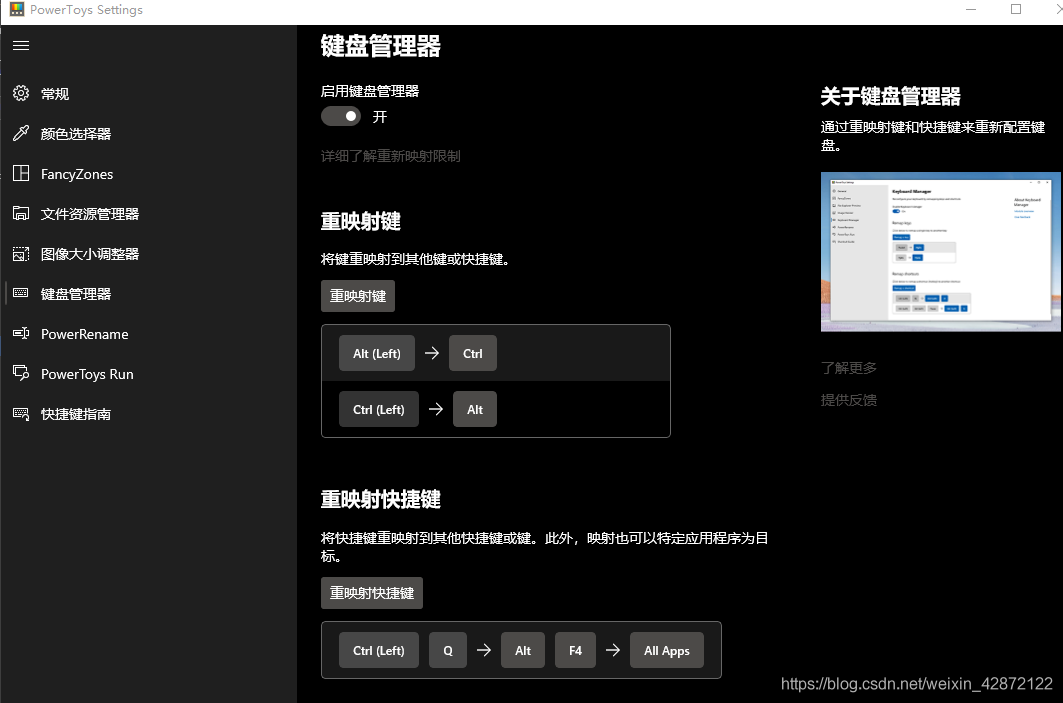Click the 关于键盘管理器 heading
Viewport: 1063px width, 703px height.
click(891, 96)
